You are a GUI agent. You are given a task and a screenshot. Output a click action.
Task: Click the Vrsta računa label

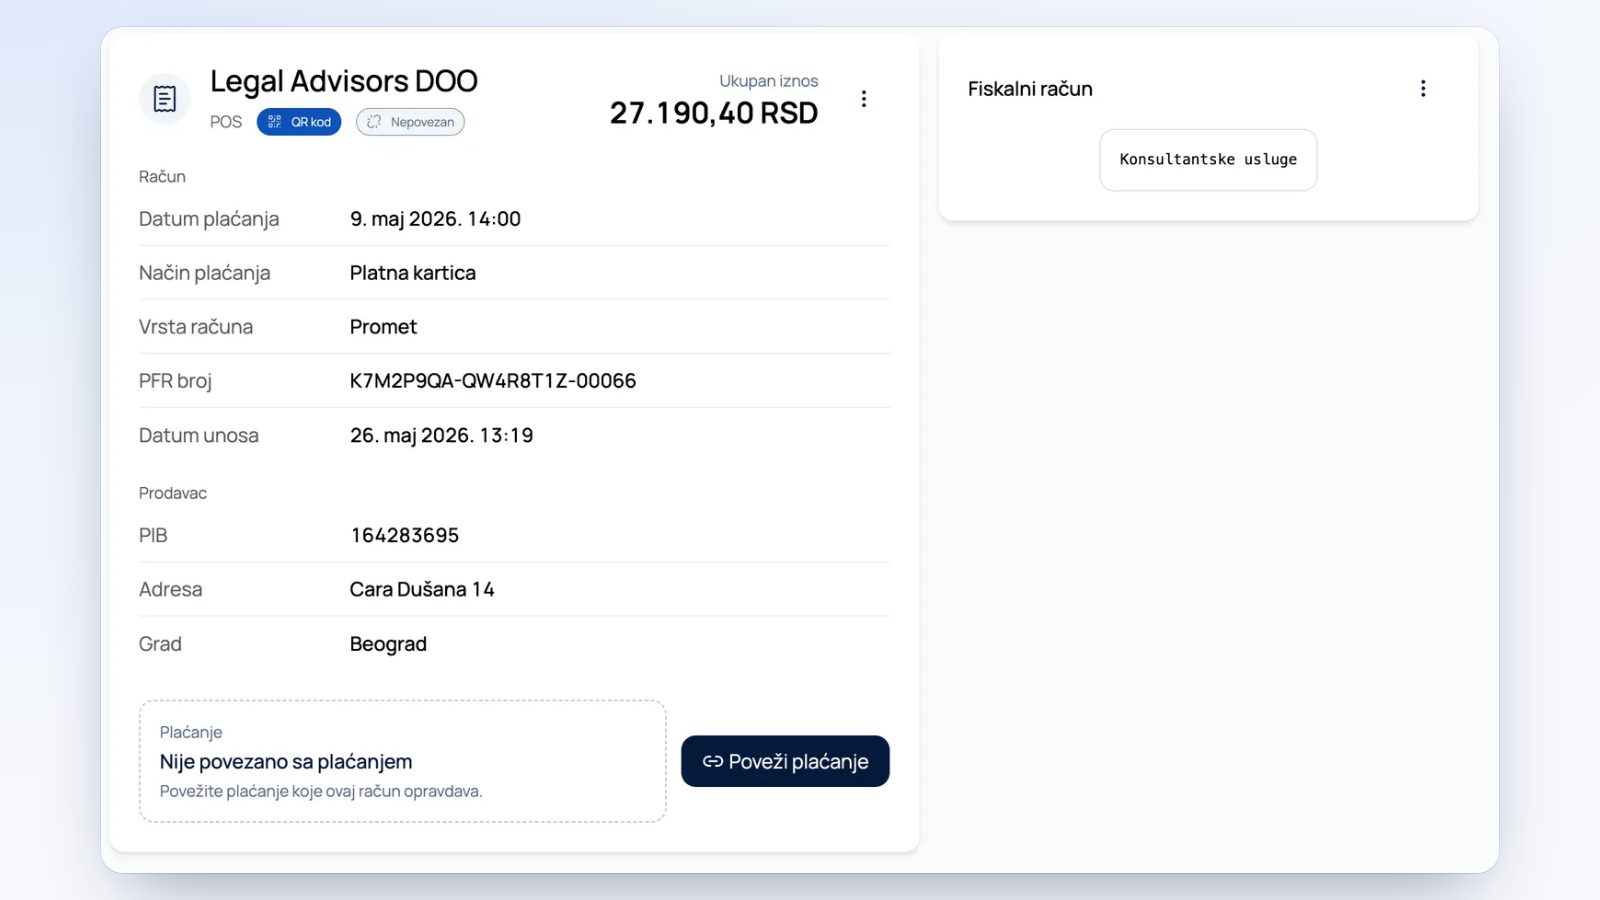[196, 327]
